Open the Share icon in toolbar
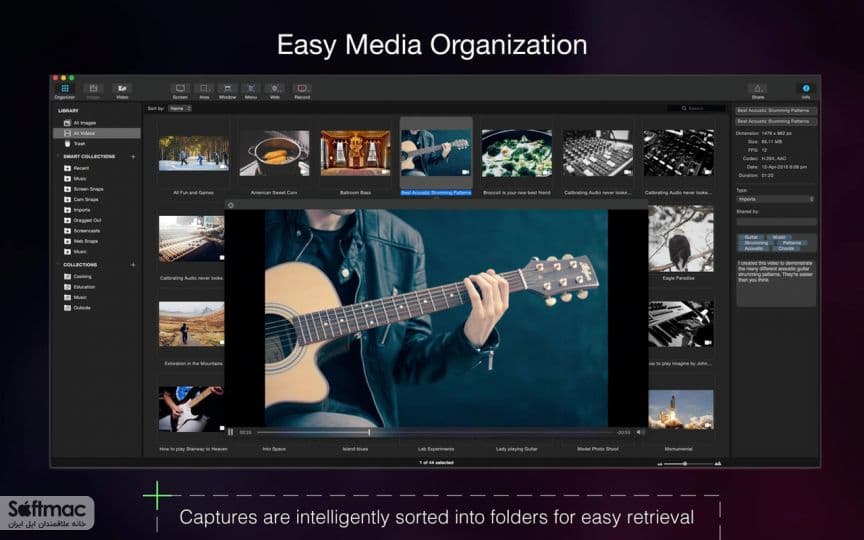The height and width of the screenshot is (540, 864). point(758,89)
